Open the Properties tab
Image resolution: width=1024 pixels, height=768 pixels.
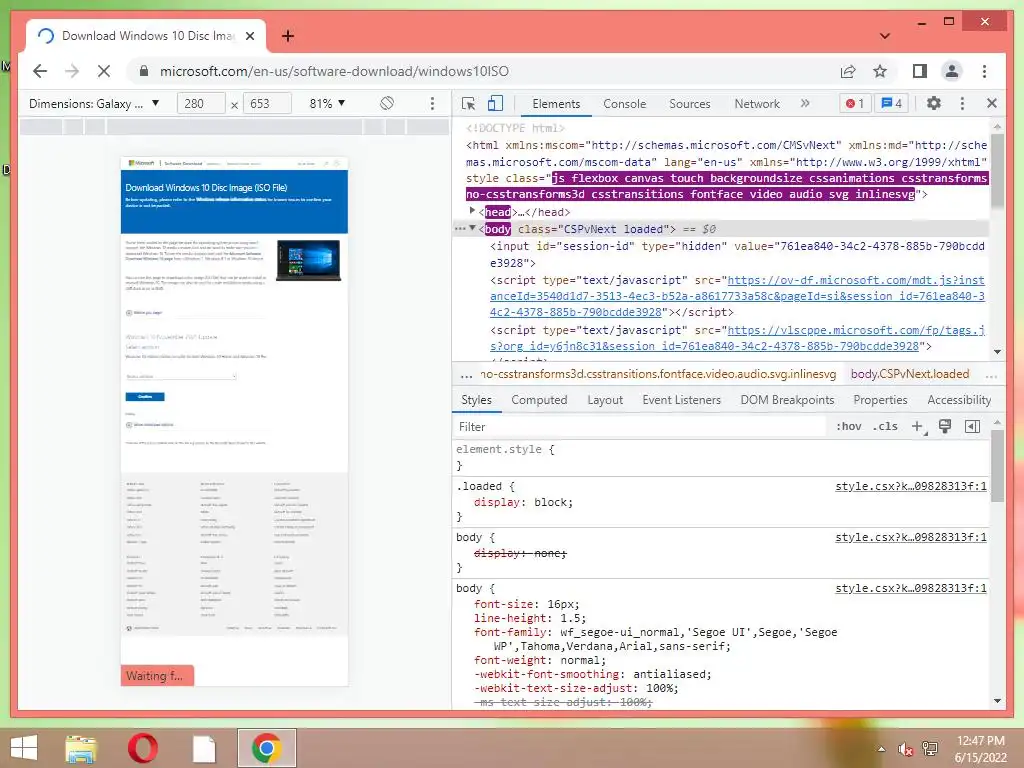pos(880,400)
